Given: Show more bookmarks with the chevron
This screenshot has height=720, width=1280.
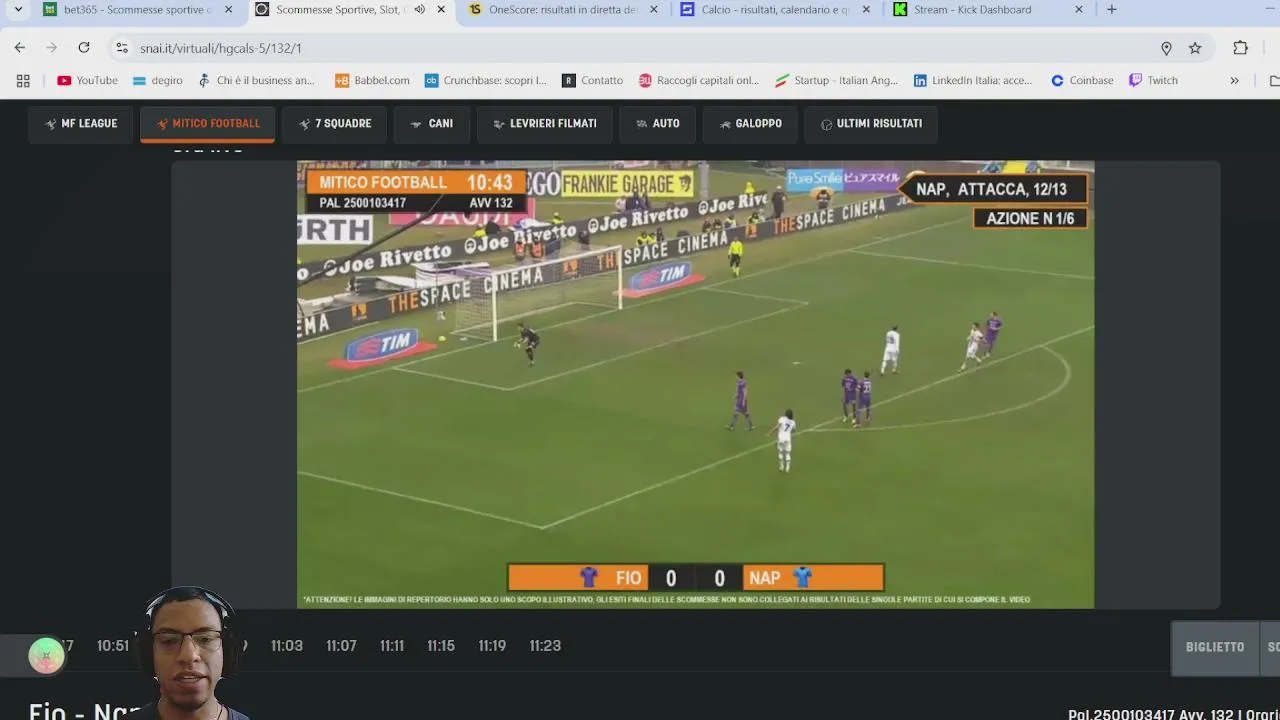Looking at the screenshot, I should coord(1234,80).
